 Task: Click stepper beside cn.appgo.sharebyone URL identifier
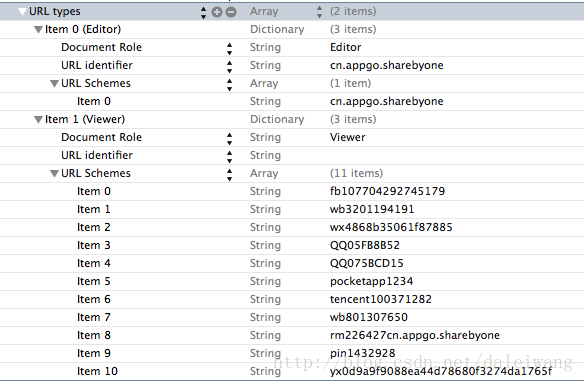tap(229, 67)
